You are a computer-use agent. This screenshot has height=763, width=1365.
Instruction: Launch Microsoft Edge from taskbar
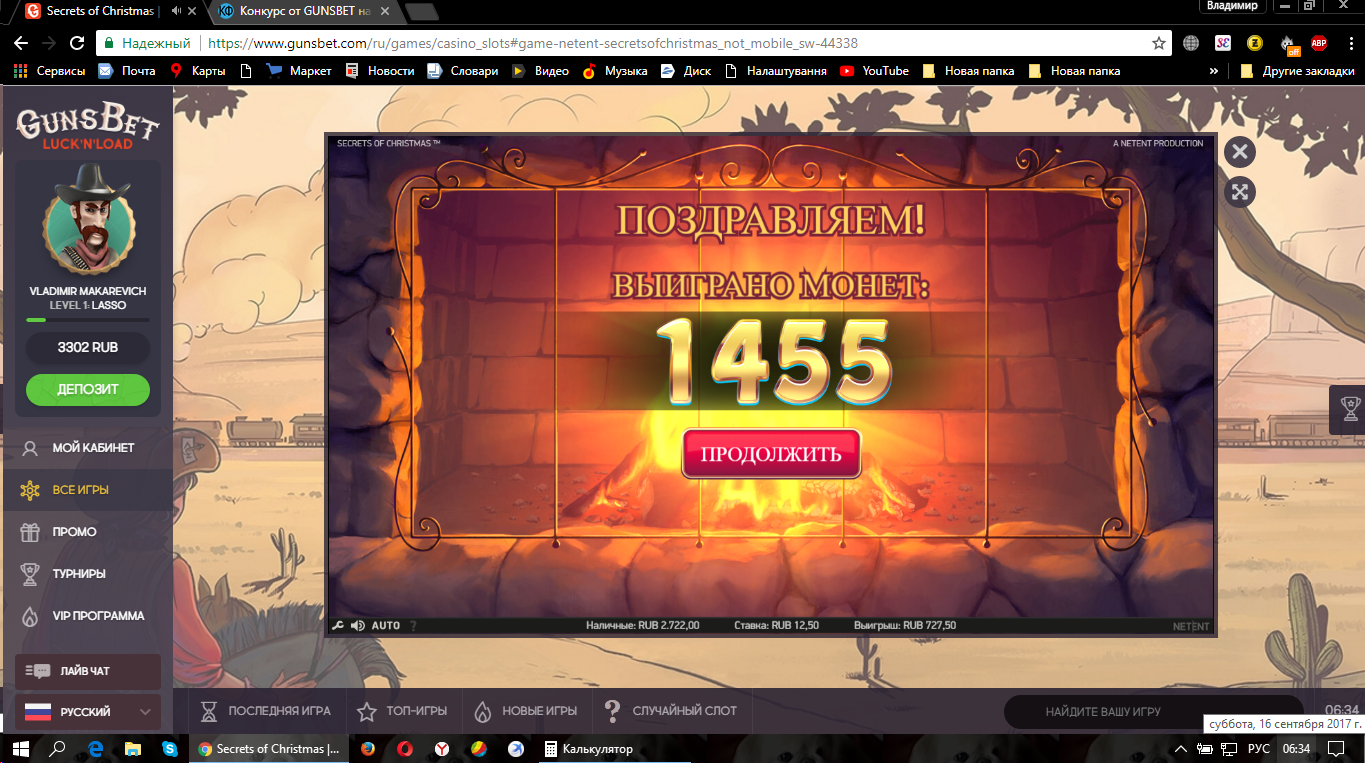tap(96, 748)
